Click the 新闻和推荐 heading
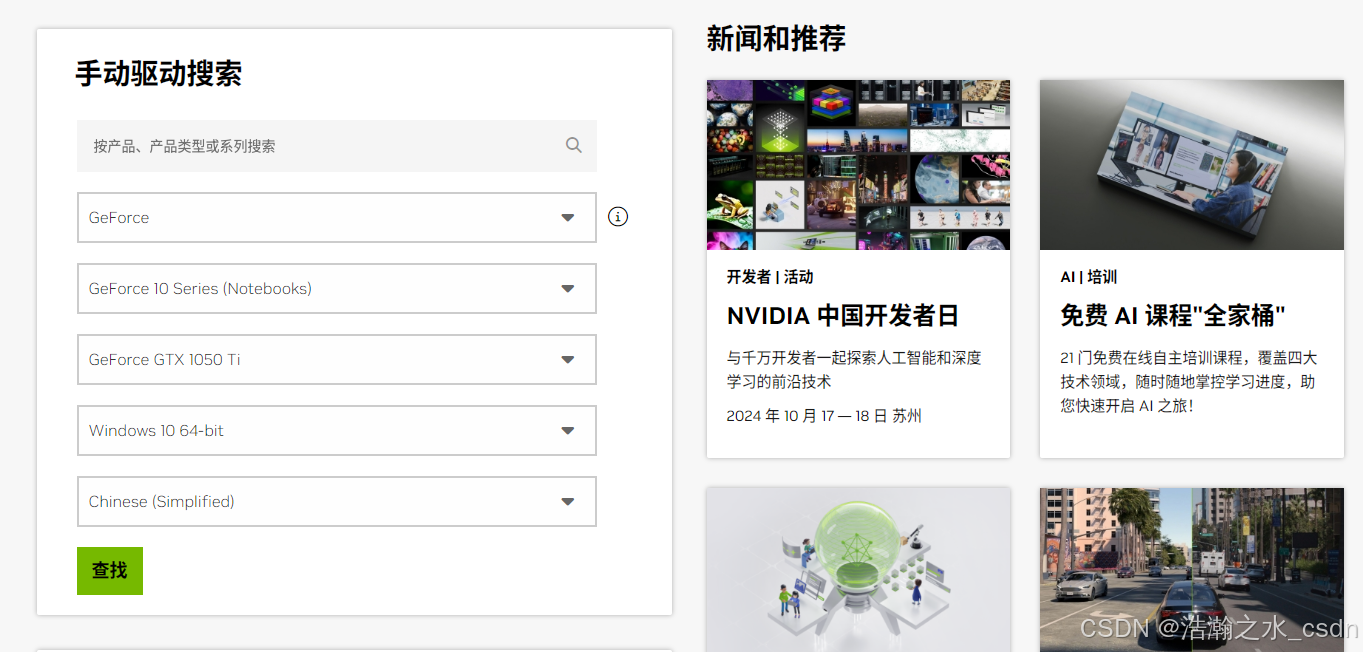This screenshot has width=1363, height=652. [x=776, y=39]
